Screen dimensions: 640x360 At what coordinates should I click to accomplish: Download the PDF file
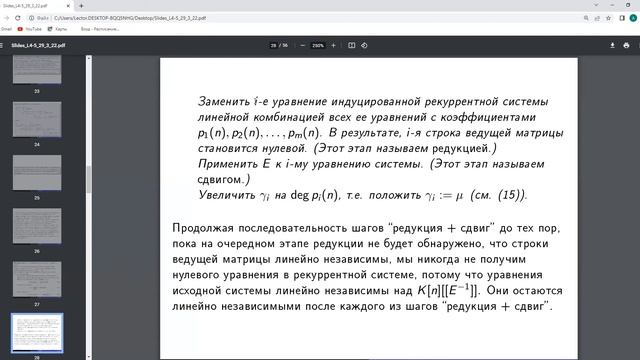point(612,45)
